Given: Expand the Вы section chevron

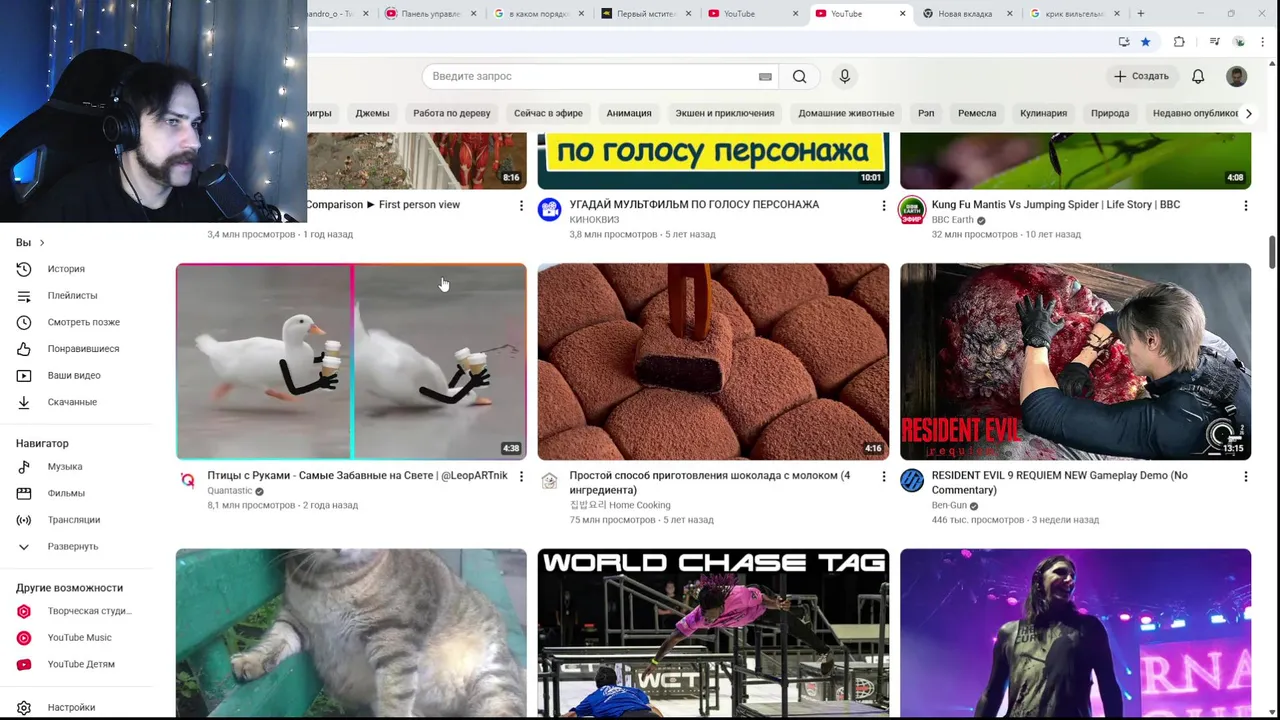Looking at the screenshot, I should point(41,243).
